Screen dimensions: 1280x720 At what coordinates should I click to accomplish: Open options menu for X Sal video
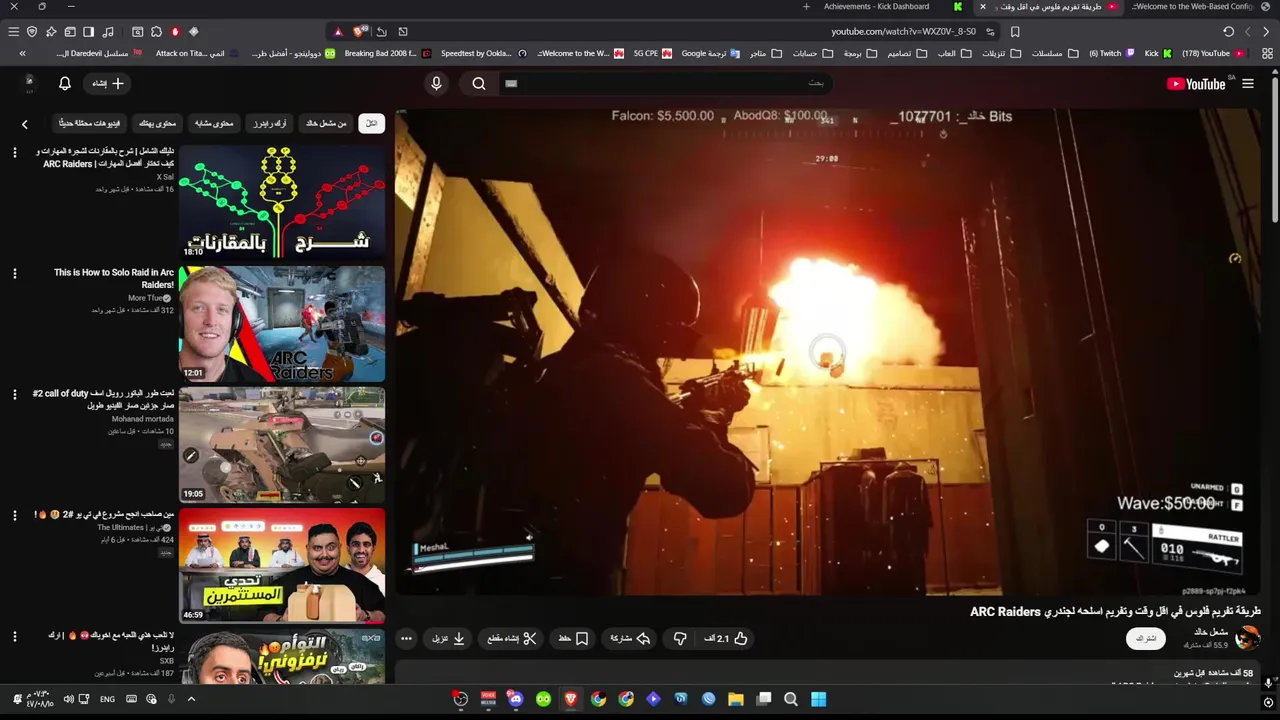coord(15,152)
